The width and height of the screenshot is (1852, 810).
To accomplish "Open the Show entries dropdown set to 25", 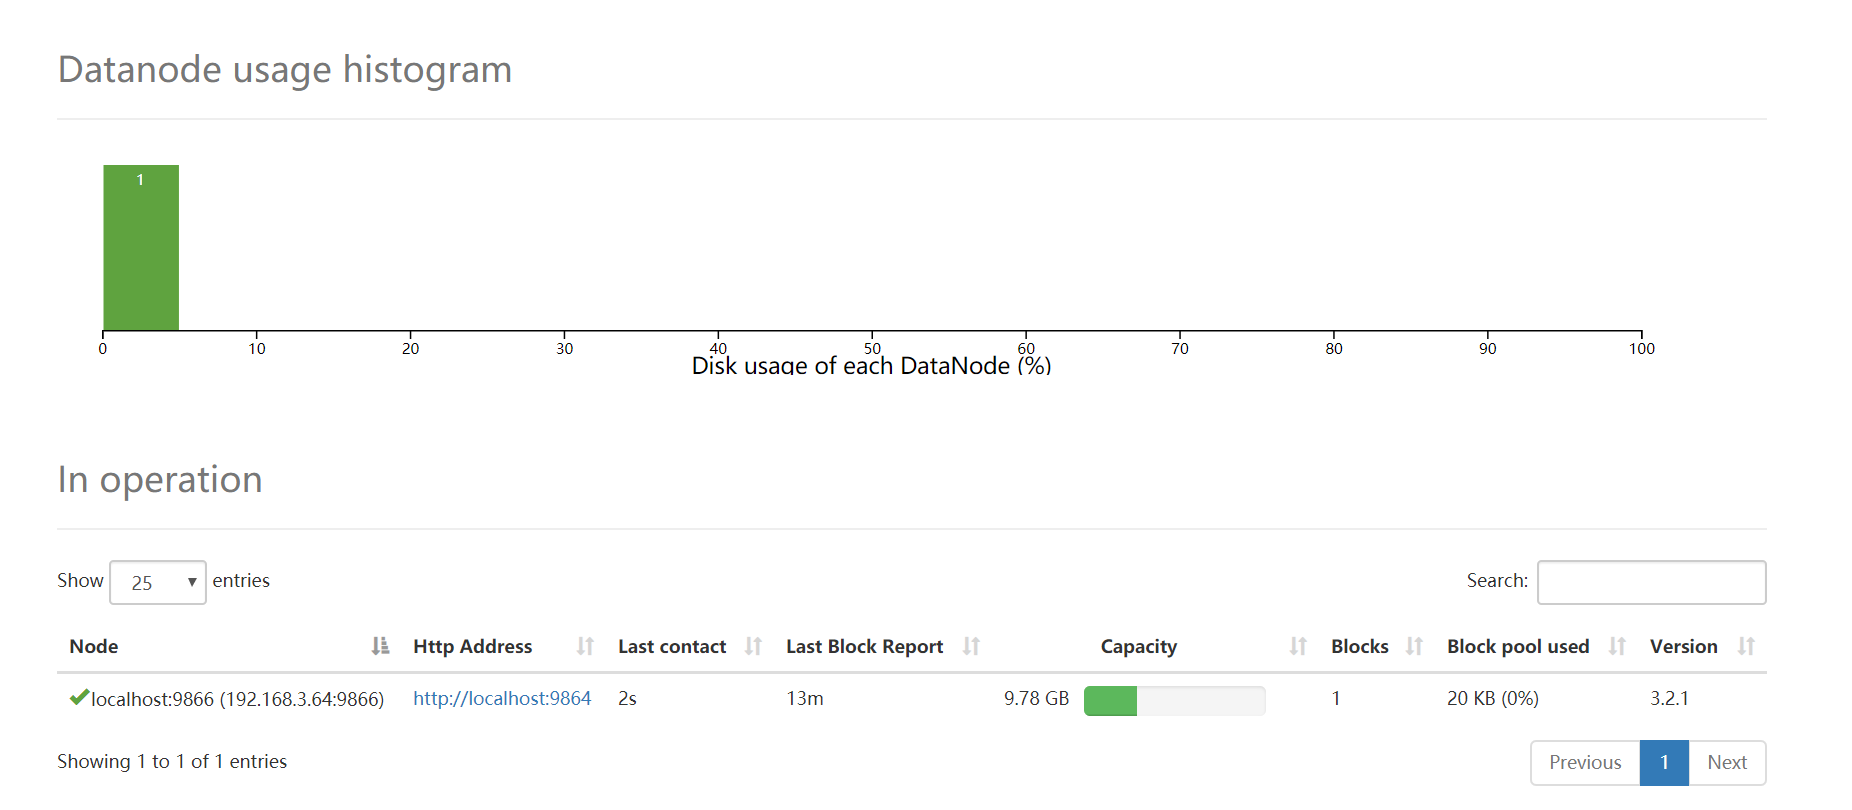I will (x=158, y=582).
